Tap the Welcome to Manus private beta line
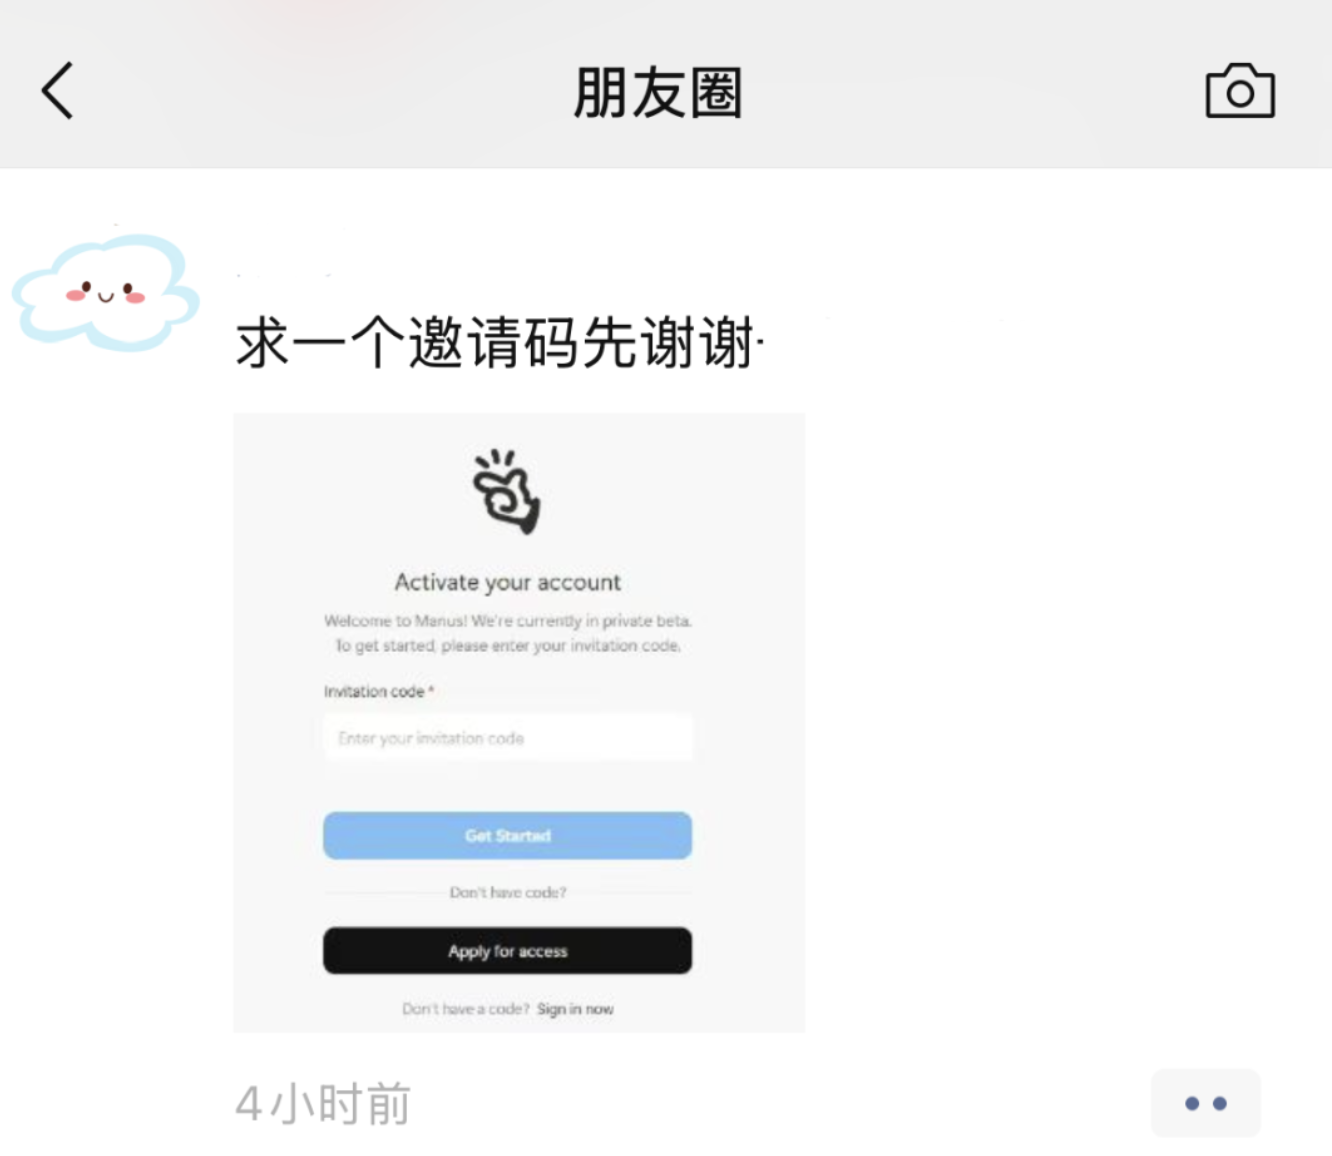Image resolution: width=1332 pixels, height=1156 pixels. pyautogui.click(x=507, y=621)
